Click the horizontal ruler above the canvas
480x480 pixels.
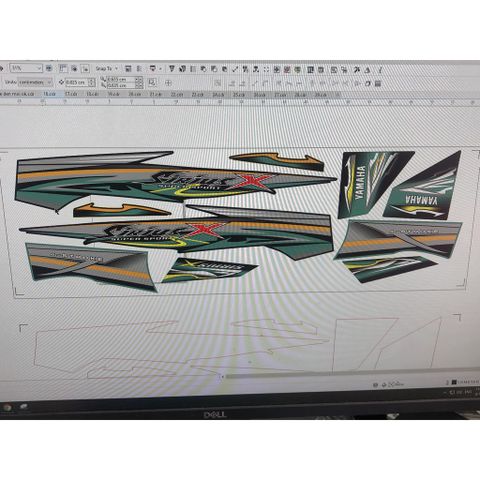(x=240, y=102)
